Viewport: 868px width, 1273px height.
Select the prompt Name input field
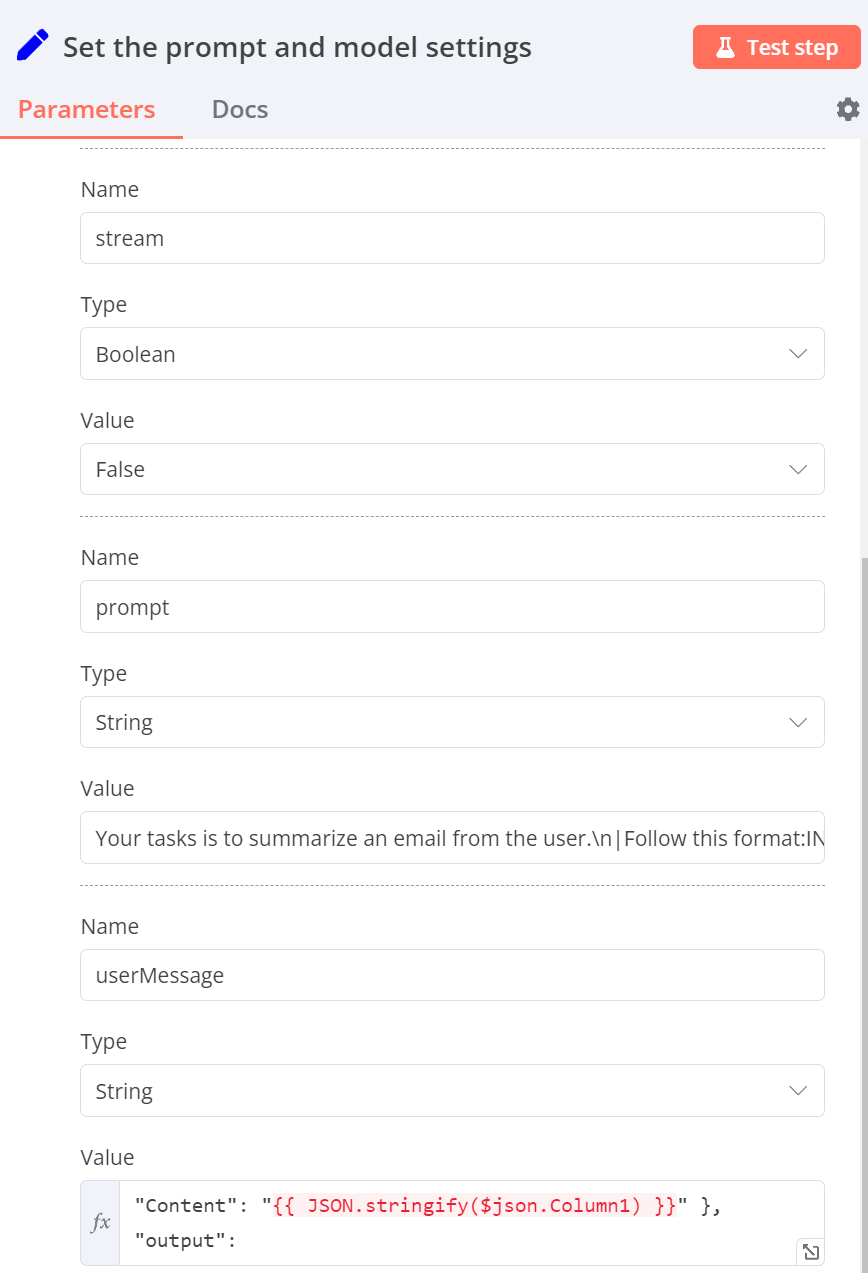(452, 606)
